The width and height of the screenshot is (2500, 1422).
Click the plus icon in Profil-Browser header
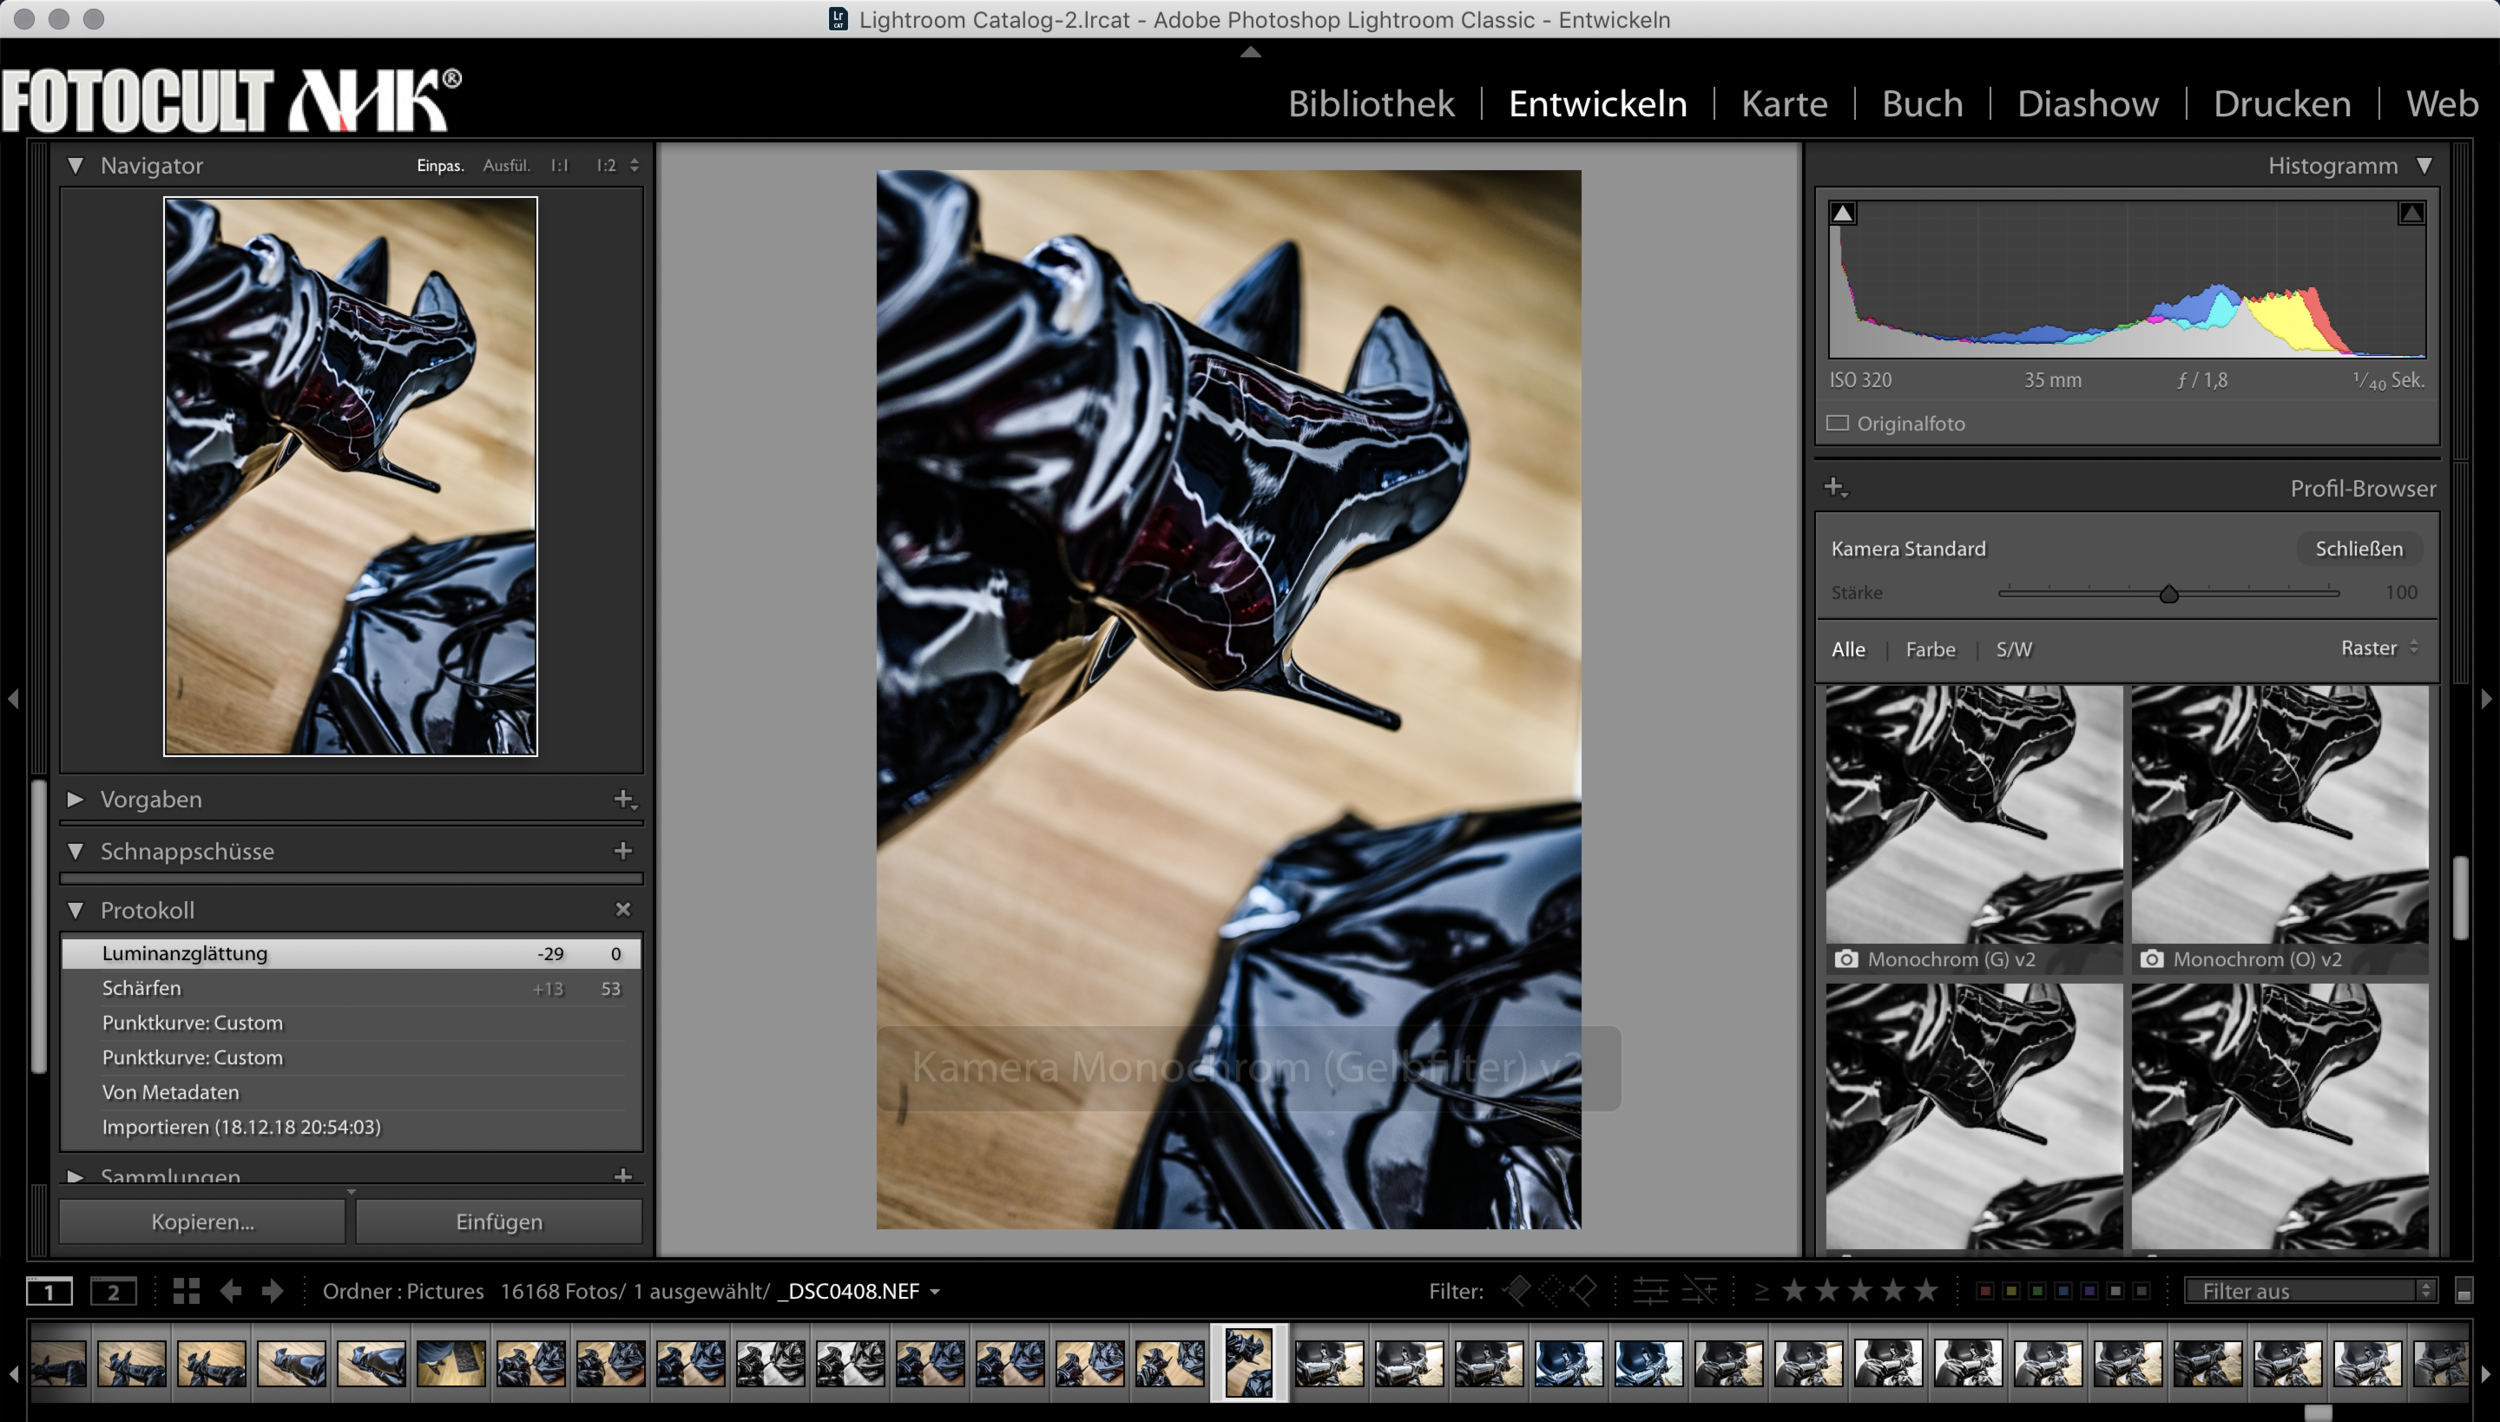click(1836, 488)
